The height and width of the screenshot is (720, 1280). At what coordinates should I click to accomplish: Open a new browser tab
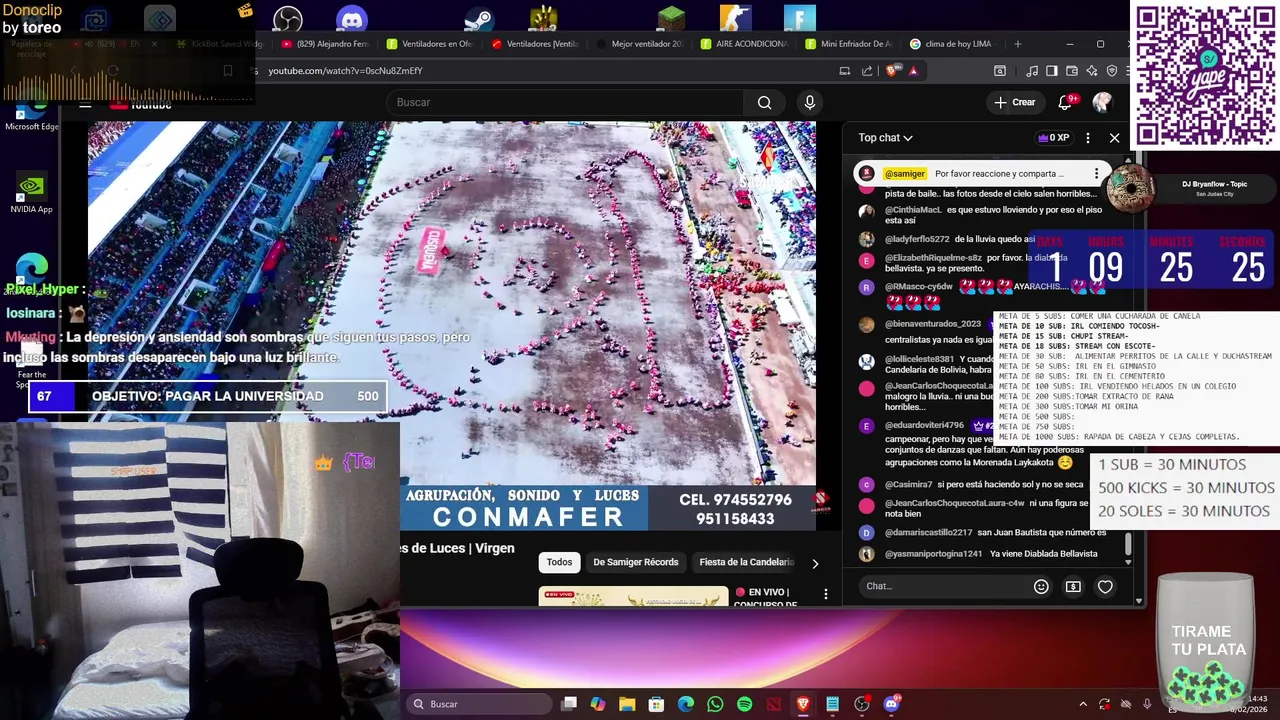click(x=1018, y=44)
